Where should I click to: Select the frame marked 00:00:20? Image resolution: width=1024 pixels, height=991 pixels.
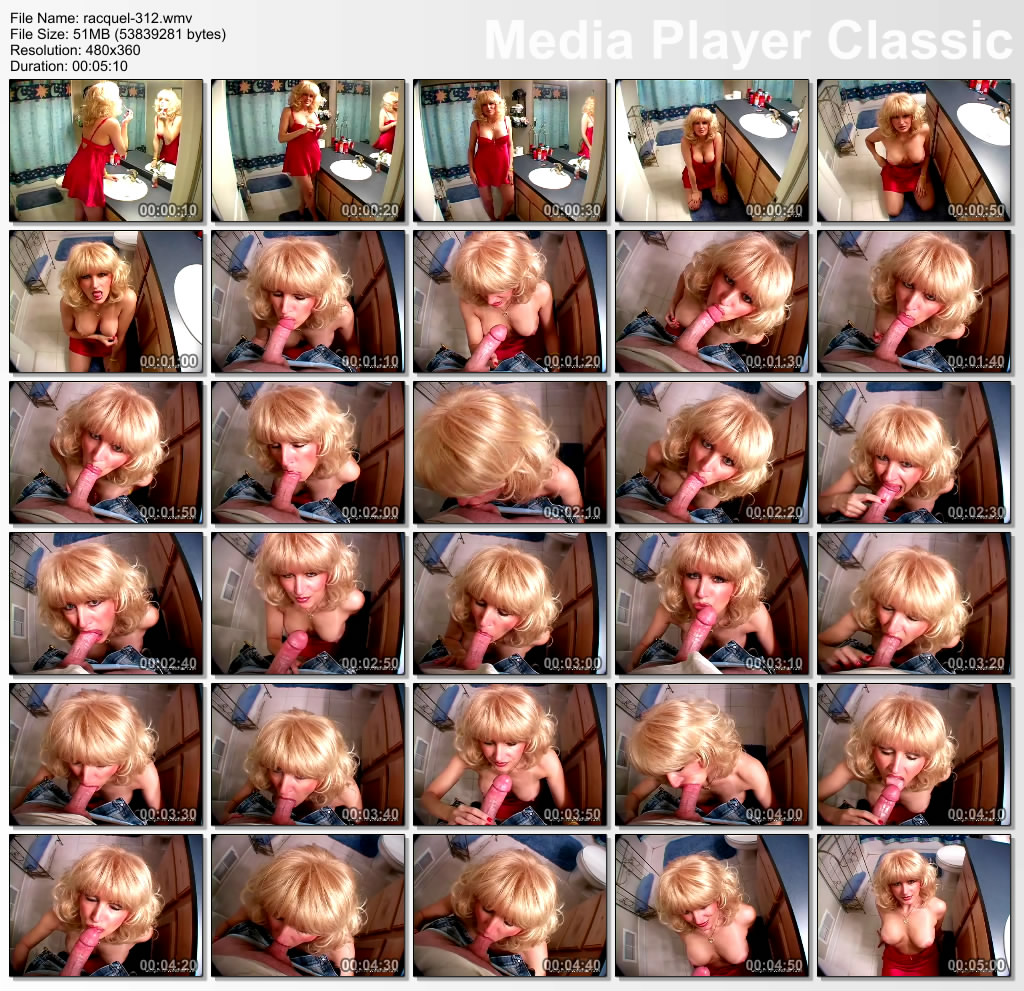pos(308,150)
